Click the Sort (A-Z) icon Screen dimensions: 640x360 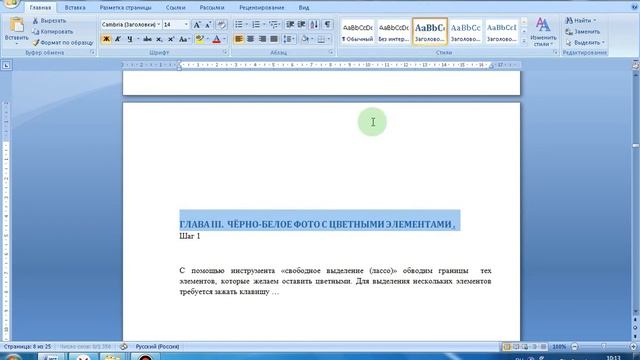314,25
